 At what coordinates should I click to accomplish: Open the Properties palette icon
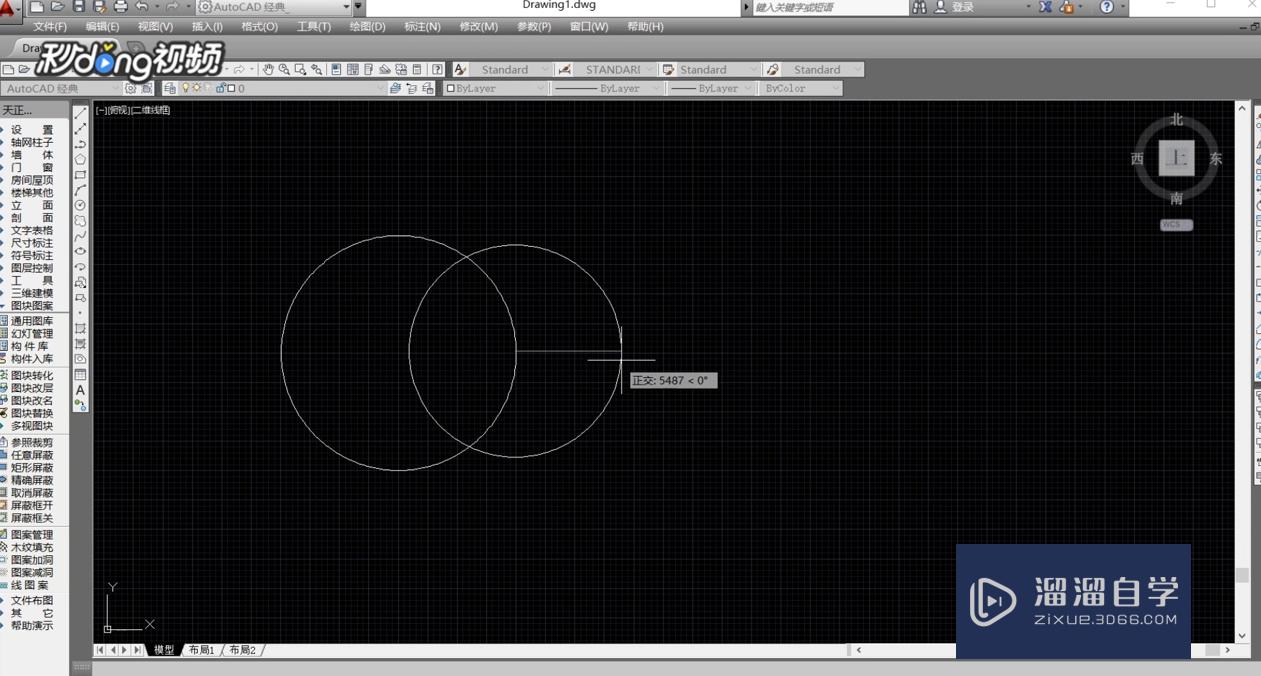click(336, 69)
